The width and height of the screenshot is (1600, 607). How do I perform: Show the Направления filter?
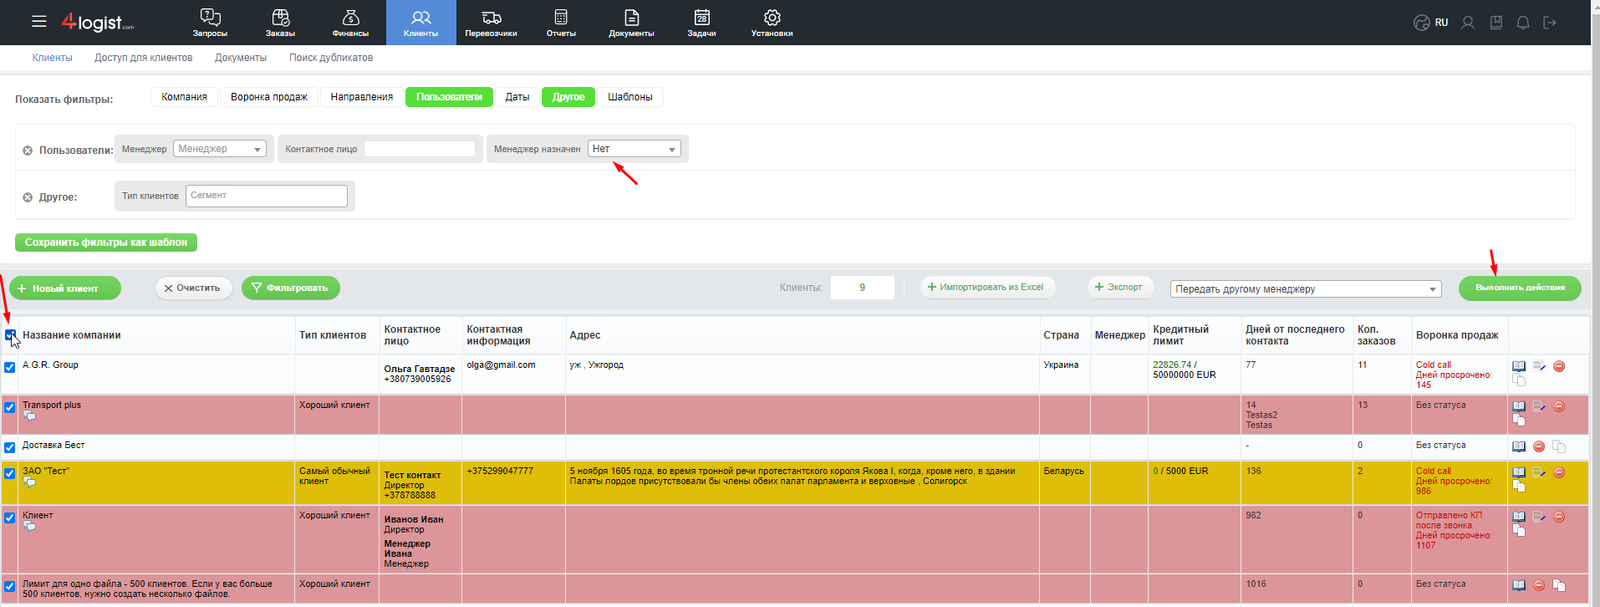click(x=362, y=97)
